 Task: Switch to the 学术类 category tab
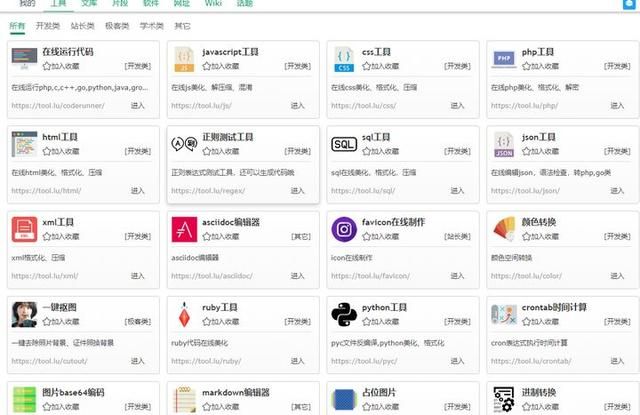click(152, 26)
